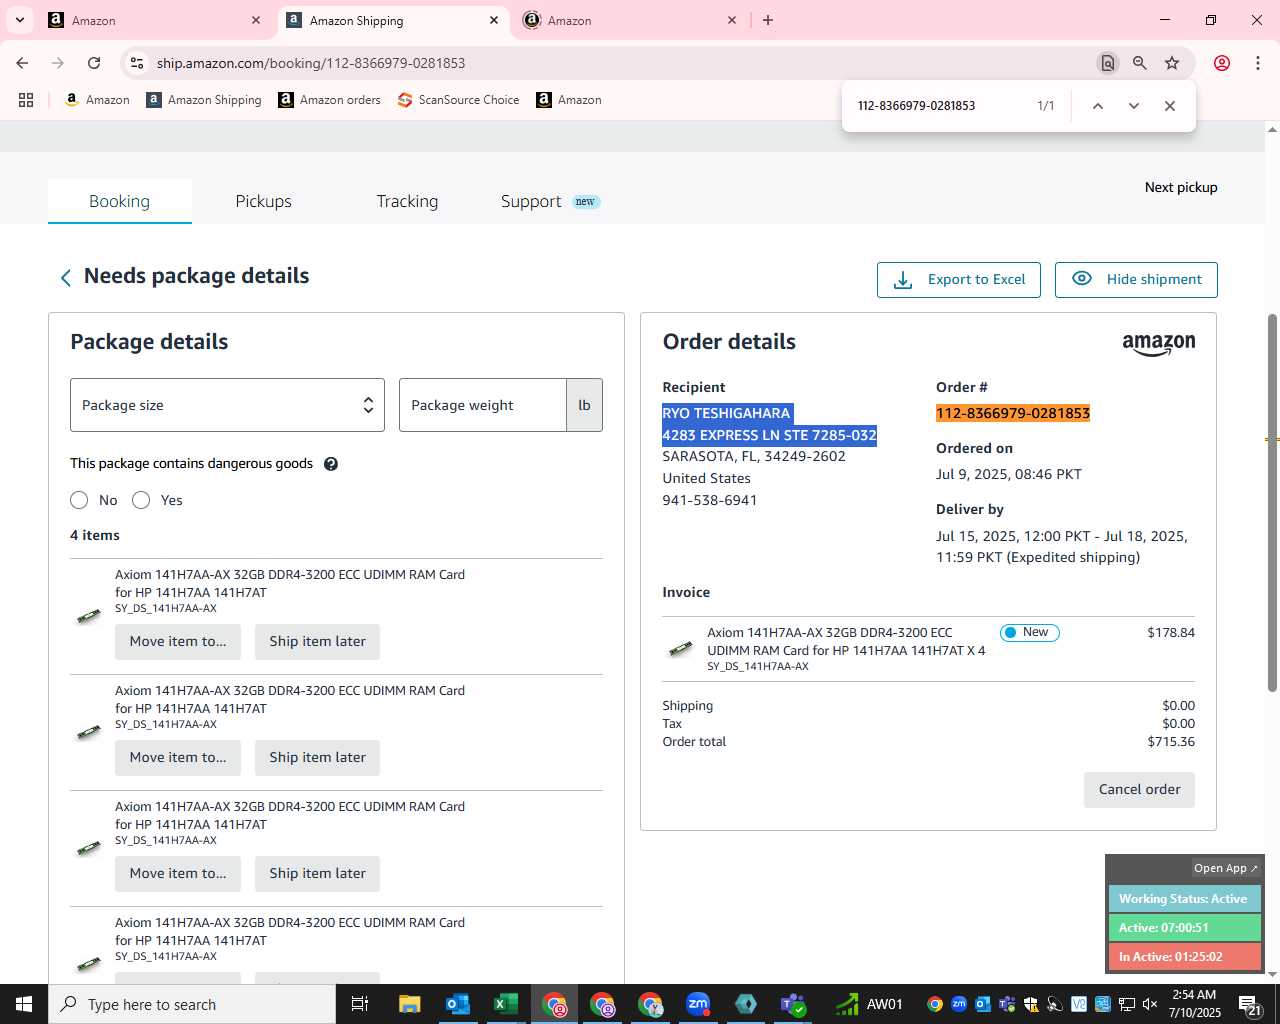Open File Explorer from the taskbar
This screenshot has height=1024, width=1280.
(410, 1004)
